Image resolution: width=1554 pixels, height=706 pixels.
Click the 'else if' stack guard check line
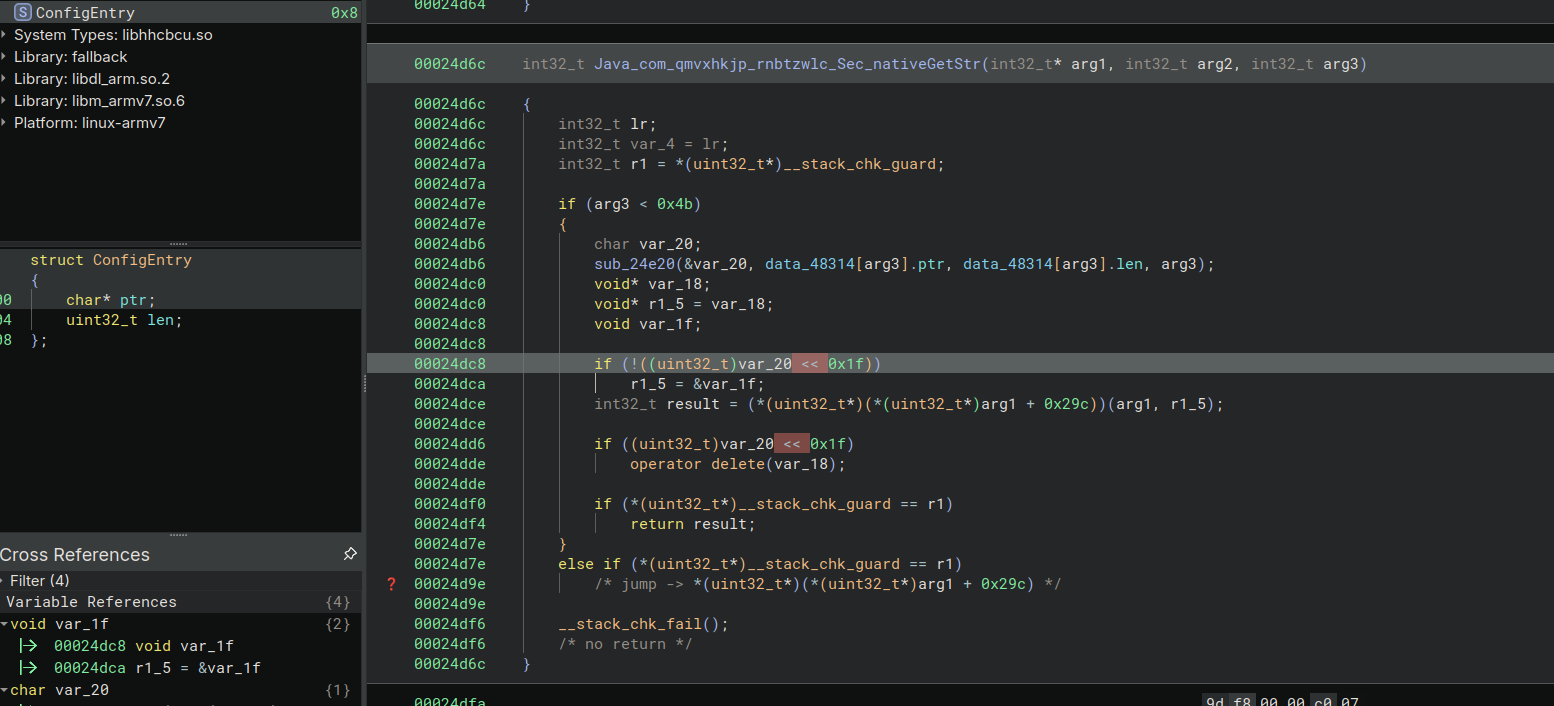coord(760,564)
